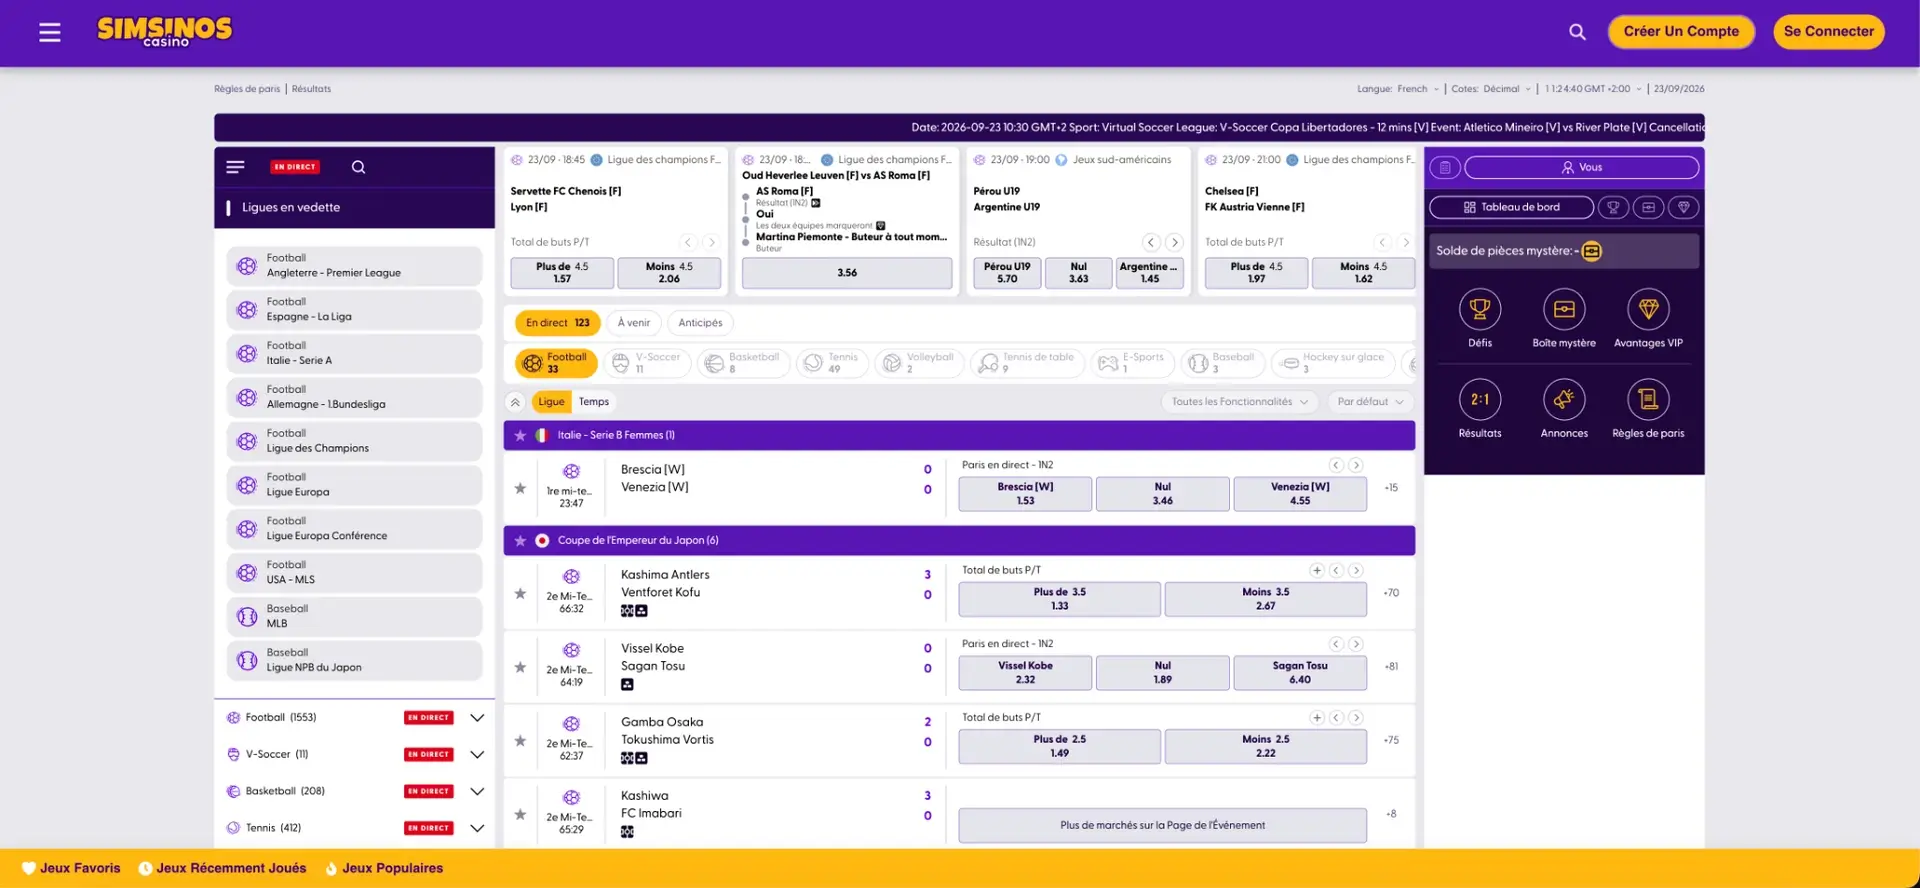This screenshot has width=1920, height=888.
Task: Favorite the Kashima Antlers match
Action: (520, 593)
